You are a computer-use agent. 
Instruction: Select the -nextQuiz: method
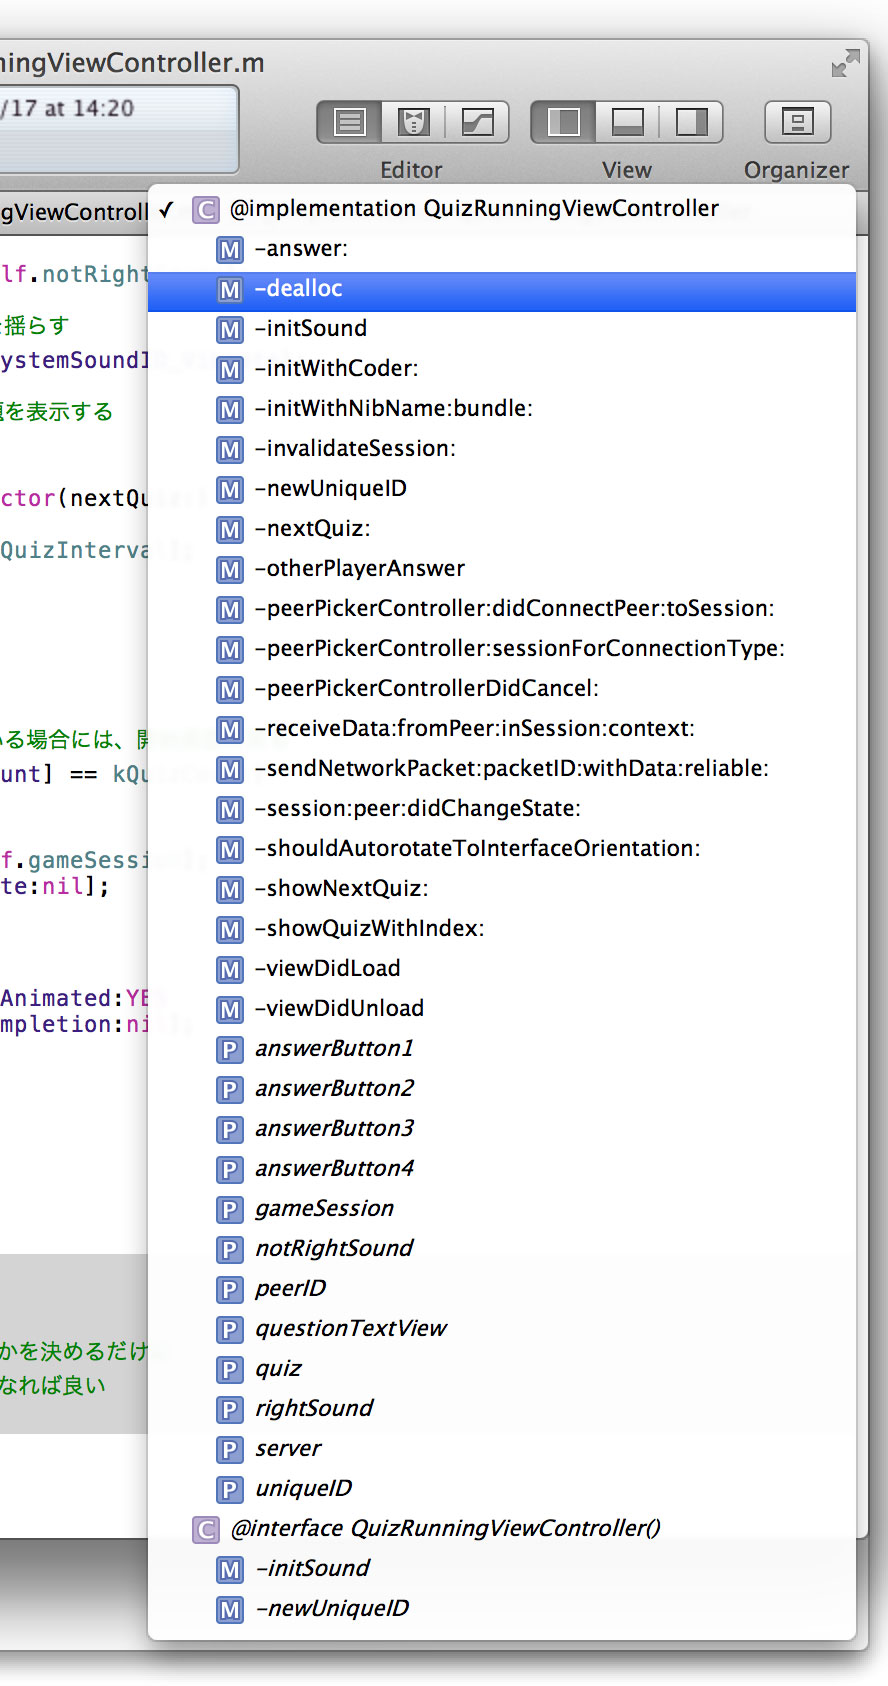pyautogui.click(x=502, y=529)
